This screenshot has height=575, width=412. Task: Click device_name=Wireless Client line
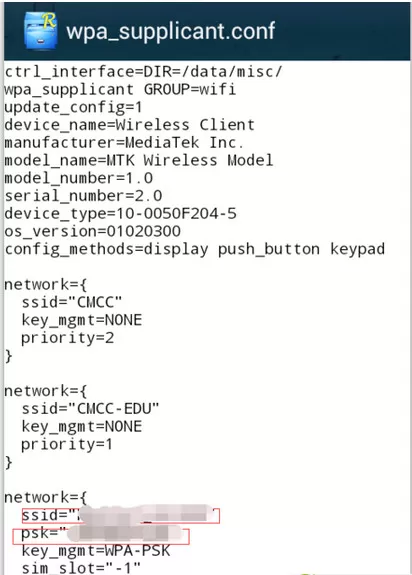coord(129,125)
